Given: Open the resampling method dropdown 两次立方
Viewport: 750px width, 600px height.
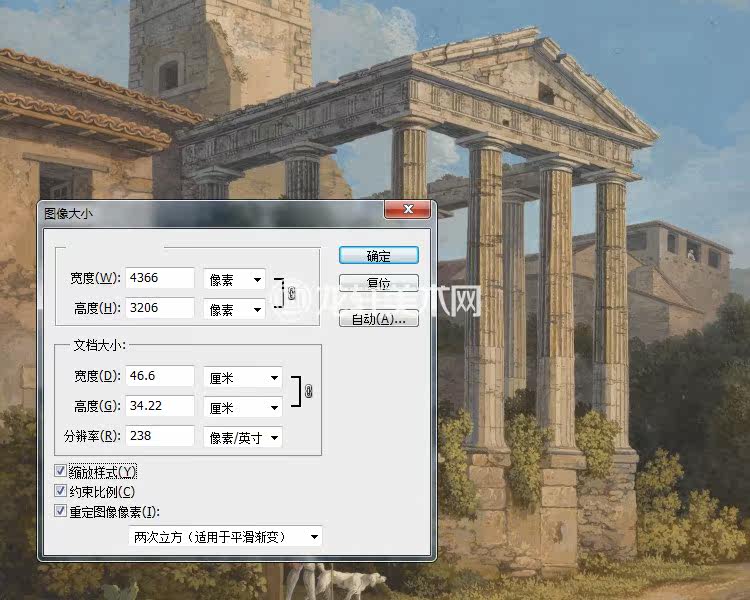Looking at the screenshot, I should (225, 537).
